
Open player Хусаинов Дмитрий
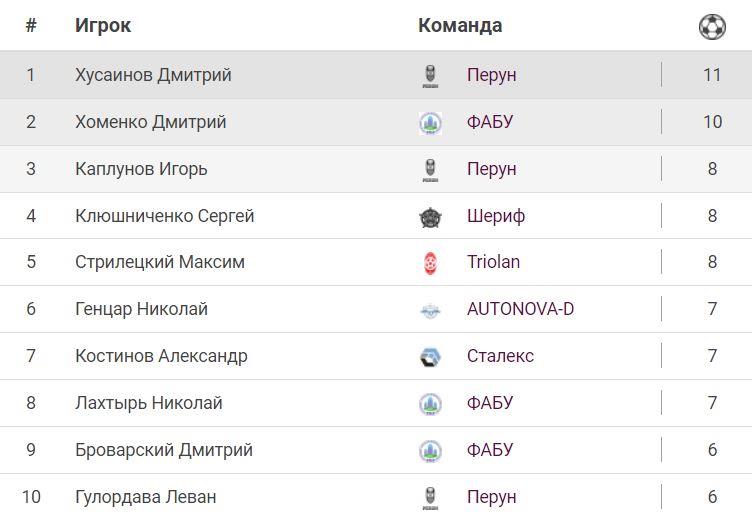coord(153,75)
